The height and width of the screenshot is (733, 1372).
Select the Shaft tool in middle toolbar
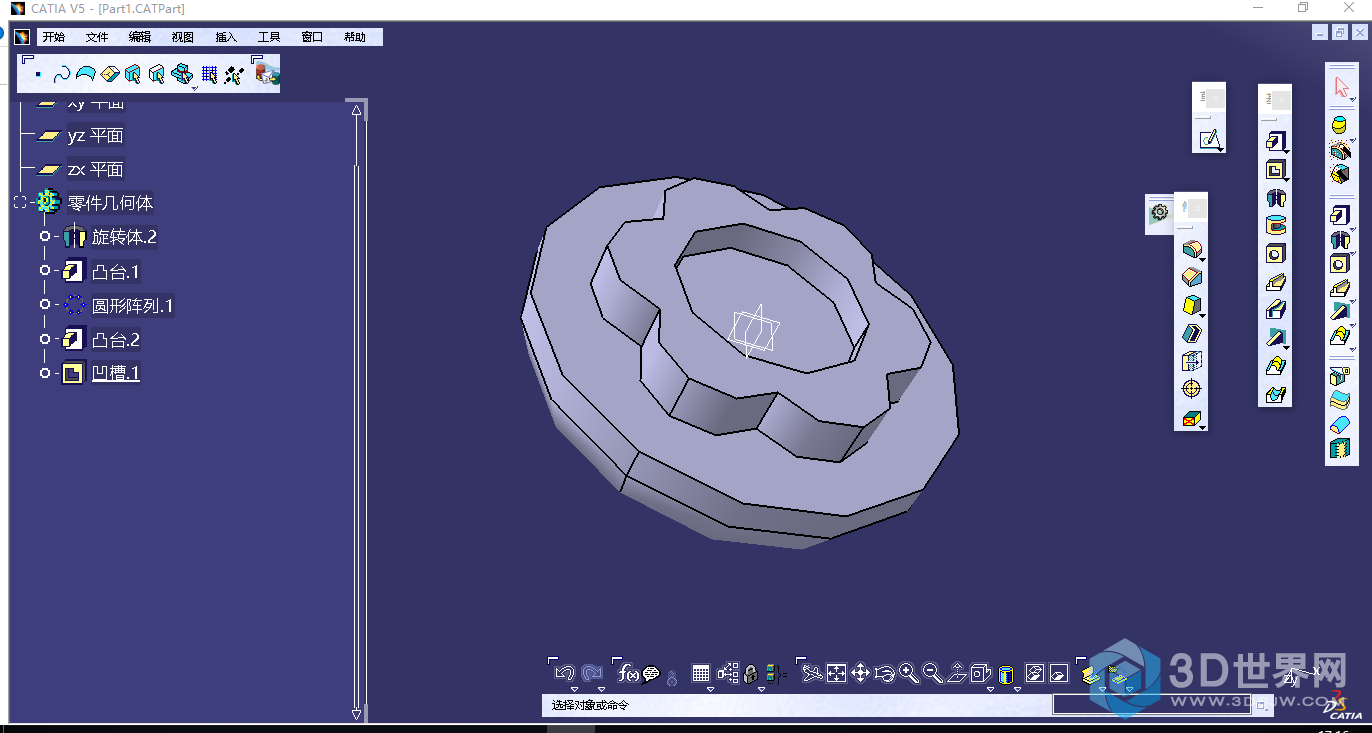[1275, 198]
